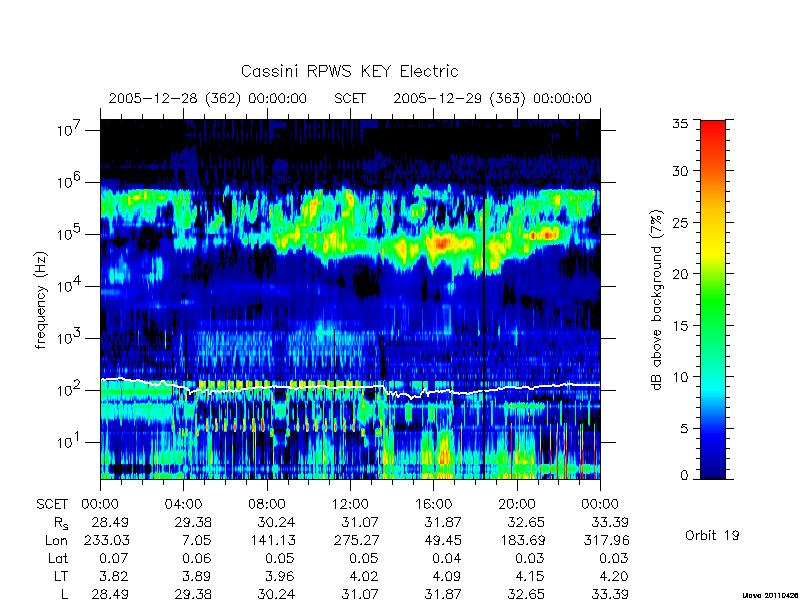Click the Rs row label
The image size is (800, 600).
coord(61,522)
